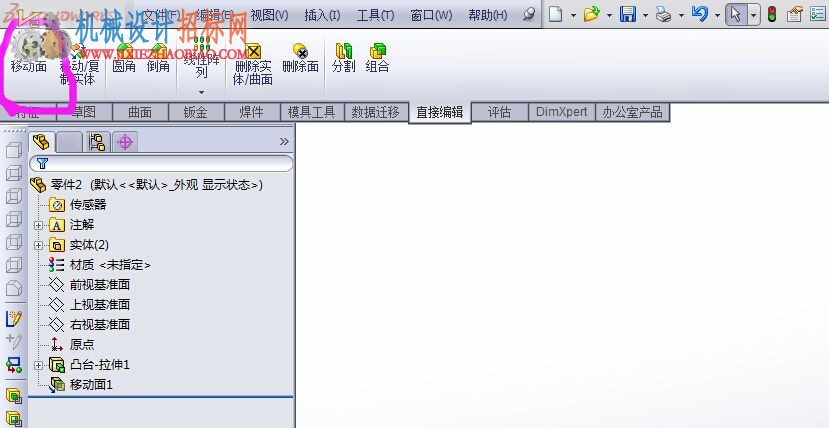
Task: Expand the panel with the >> chevron
Action: 284,142
